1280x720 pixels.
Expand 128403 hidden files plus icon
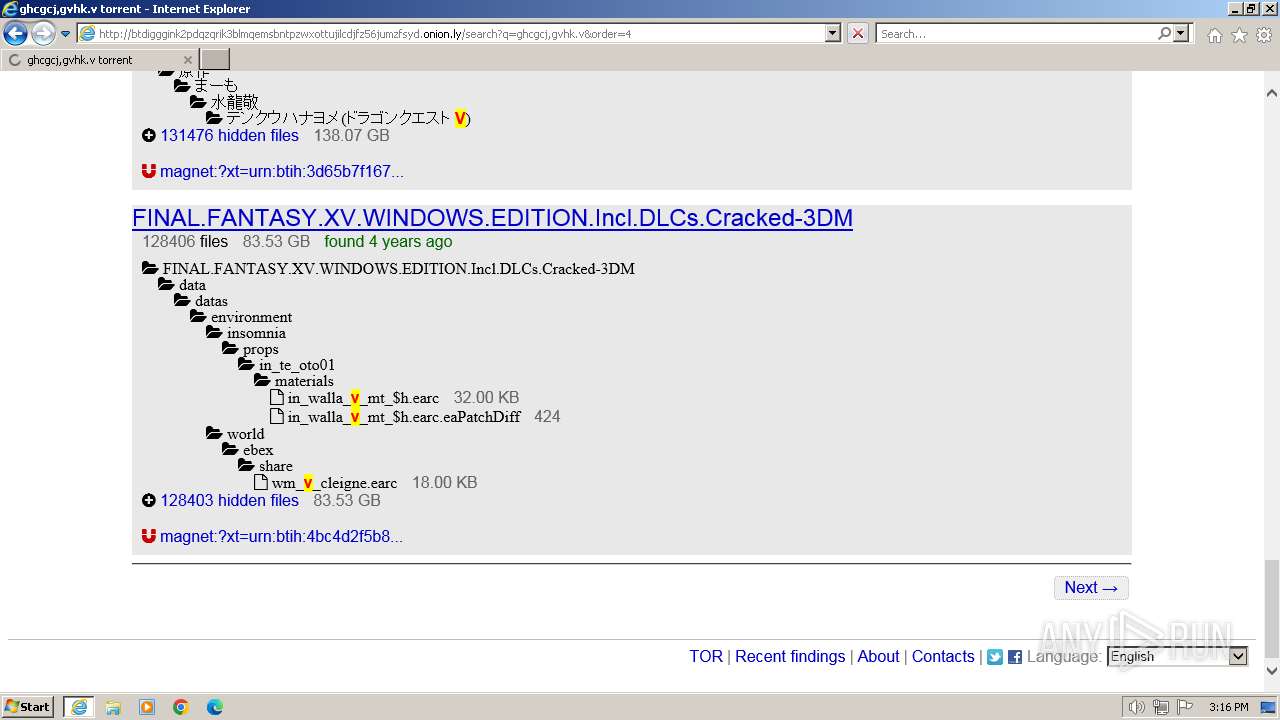click(149, 500)
